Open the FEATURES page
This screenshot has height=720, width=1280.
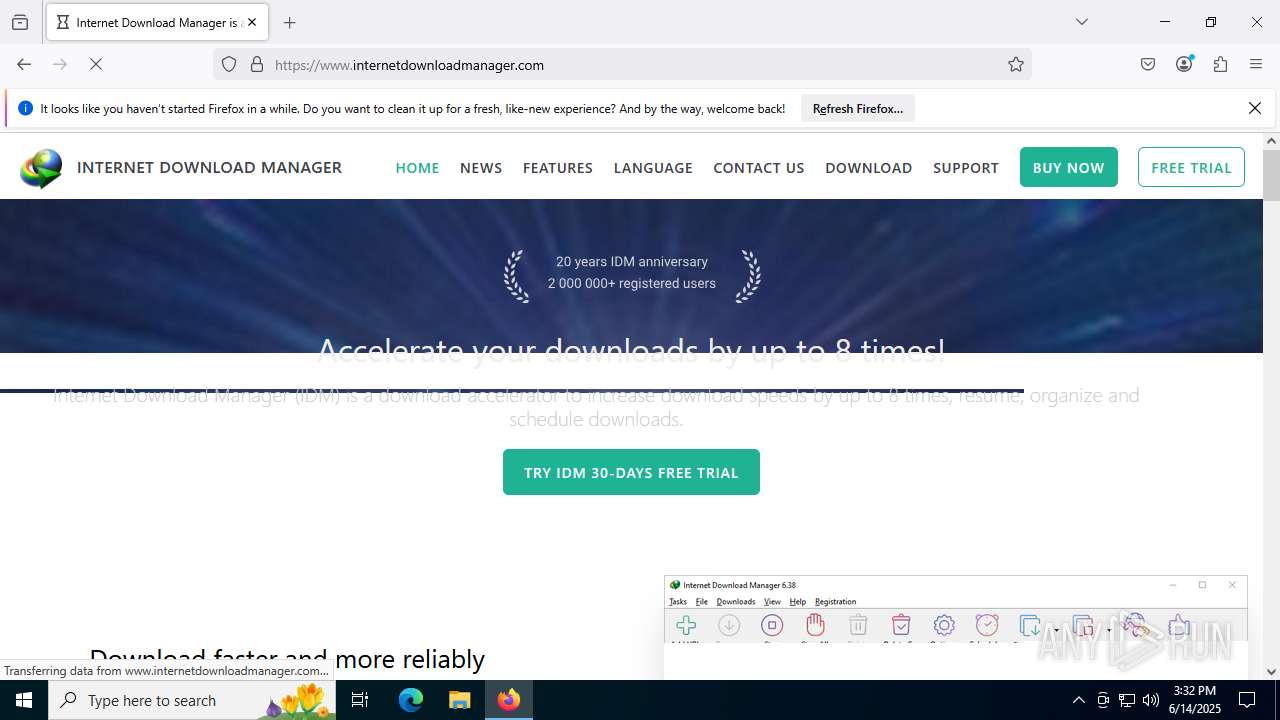558,167
